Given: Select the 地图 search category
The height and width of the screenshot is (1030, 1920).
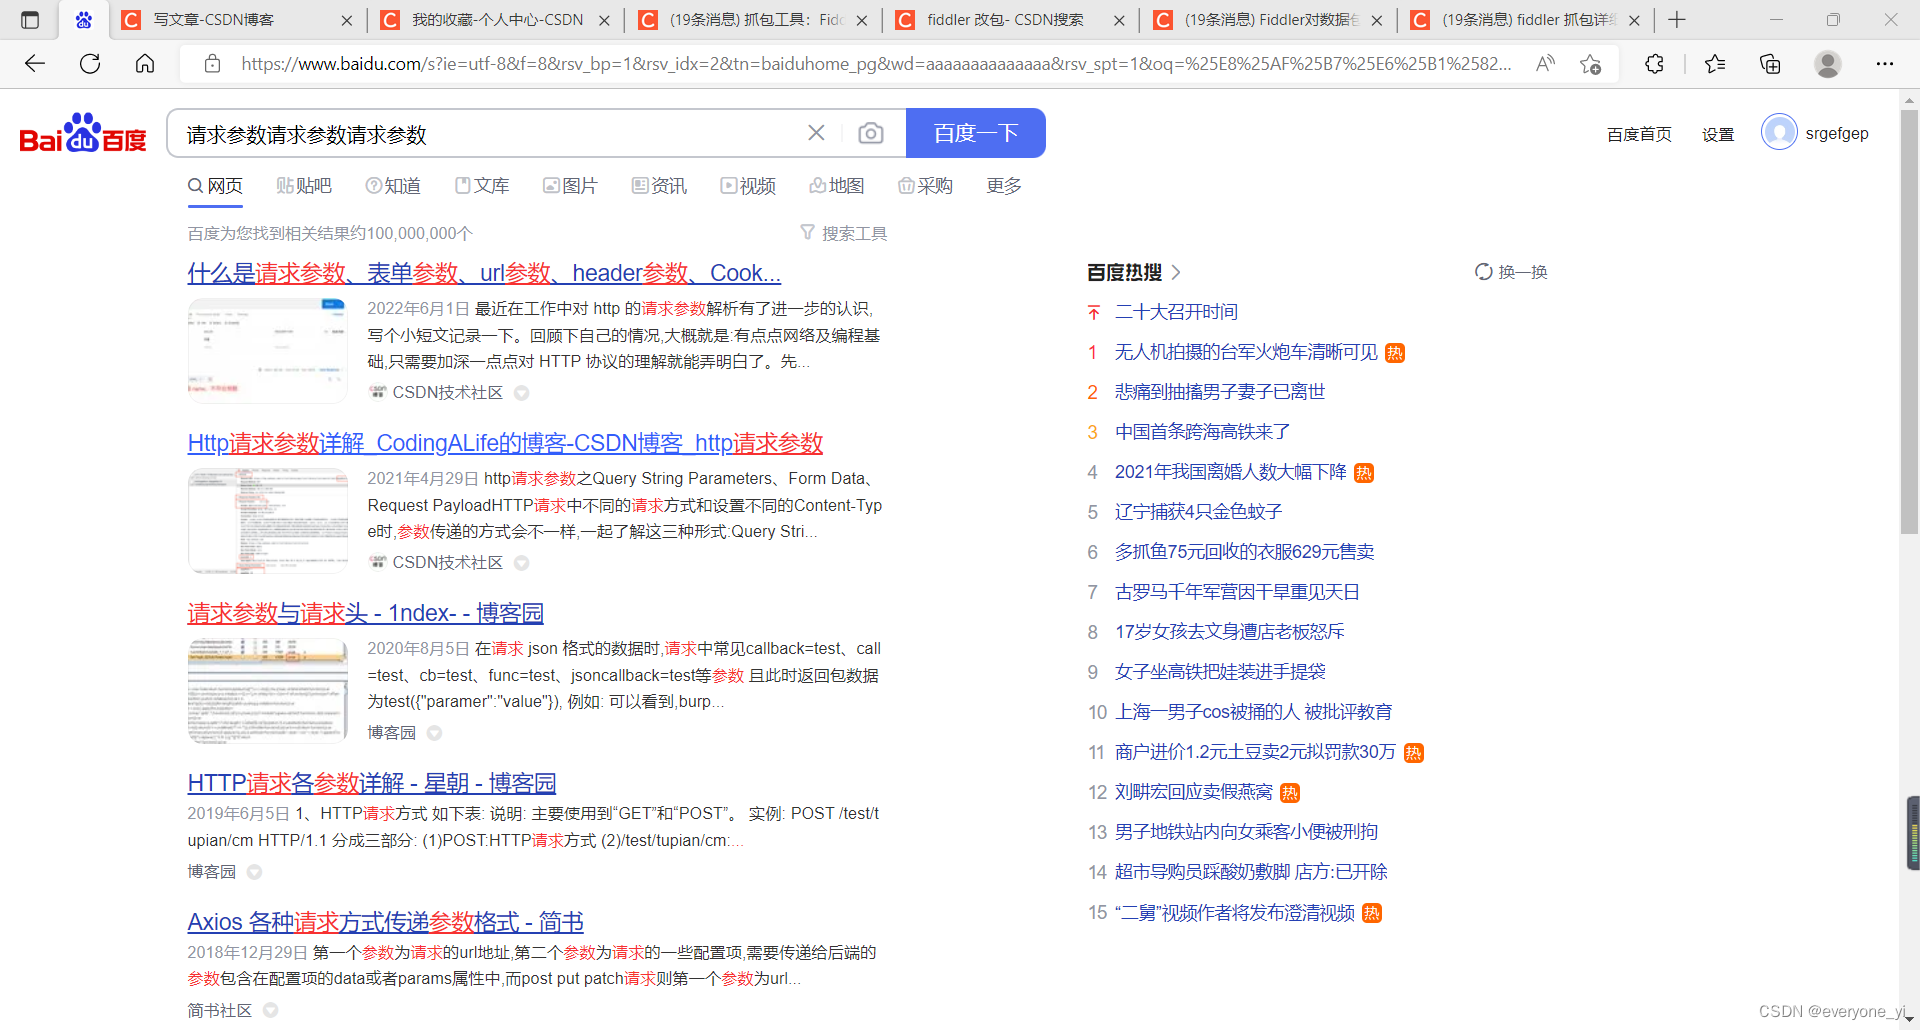Looking at the screenshot, I should (x=837, y=186).
